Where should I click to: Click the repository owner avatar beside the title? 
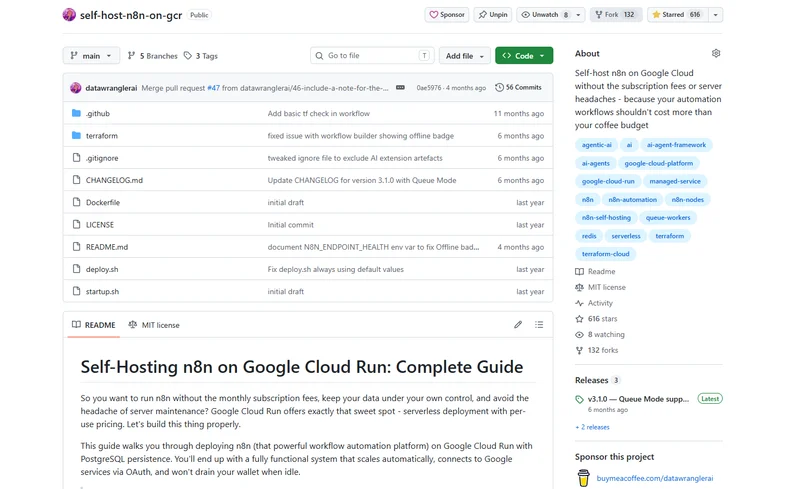tap(69, 15)
